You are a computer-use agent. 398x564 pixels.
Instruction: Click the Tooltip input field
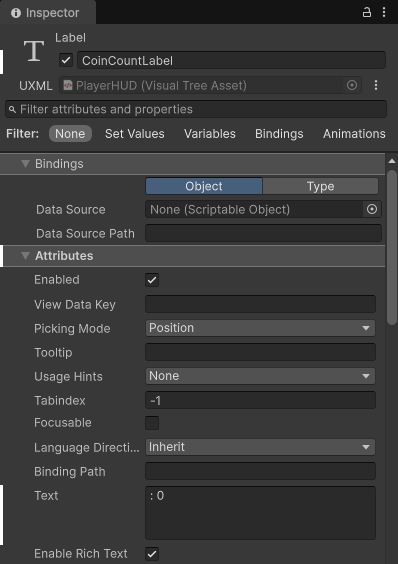pyautogui.click(x=260, y=352)
